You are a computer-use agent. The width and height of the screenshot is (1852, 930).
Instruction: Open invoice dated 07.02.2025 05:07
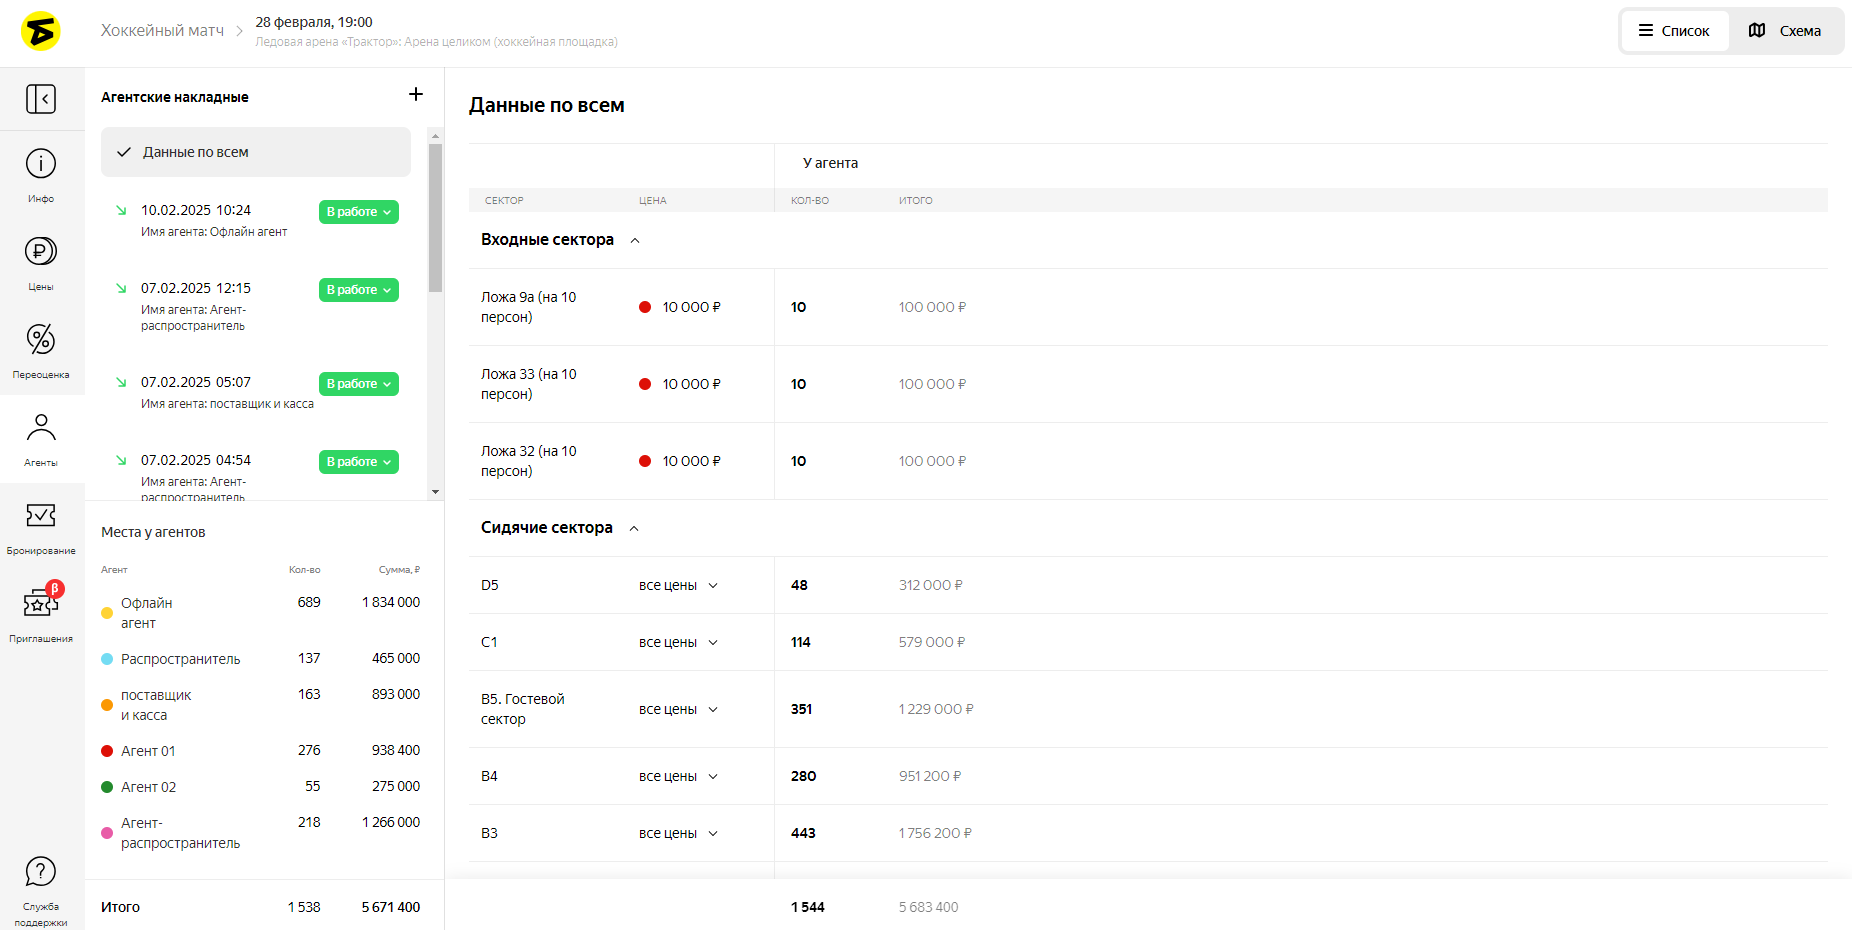(x=196, y=382)
